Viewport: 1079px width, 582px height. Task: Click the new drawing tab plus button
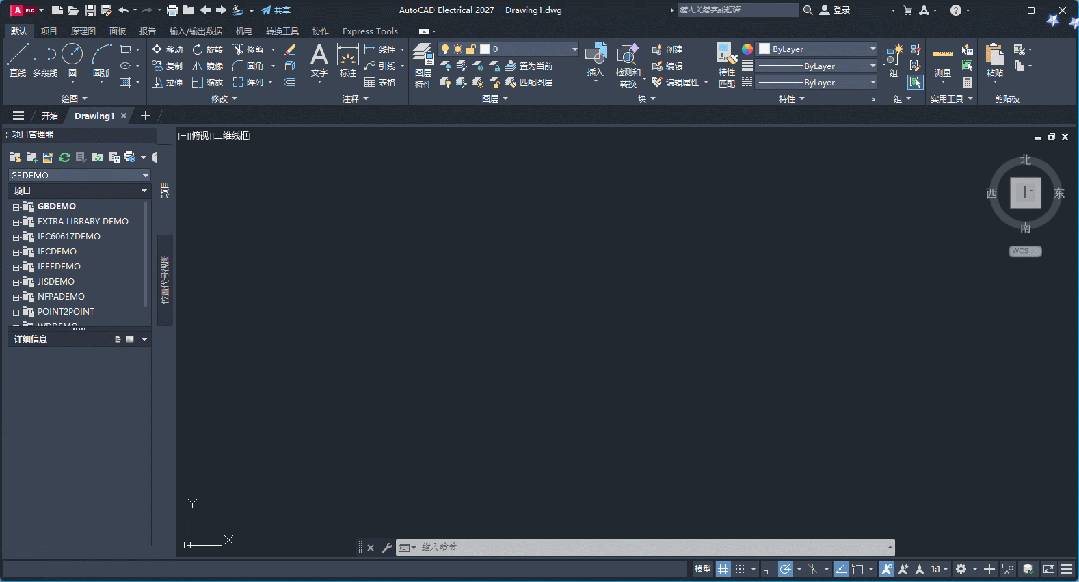145,116
